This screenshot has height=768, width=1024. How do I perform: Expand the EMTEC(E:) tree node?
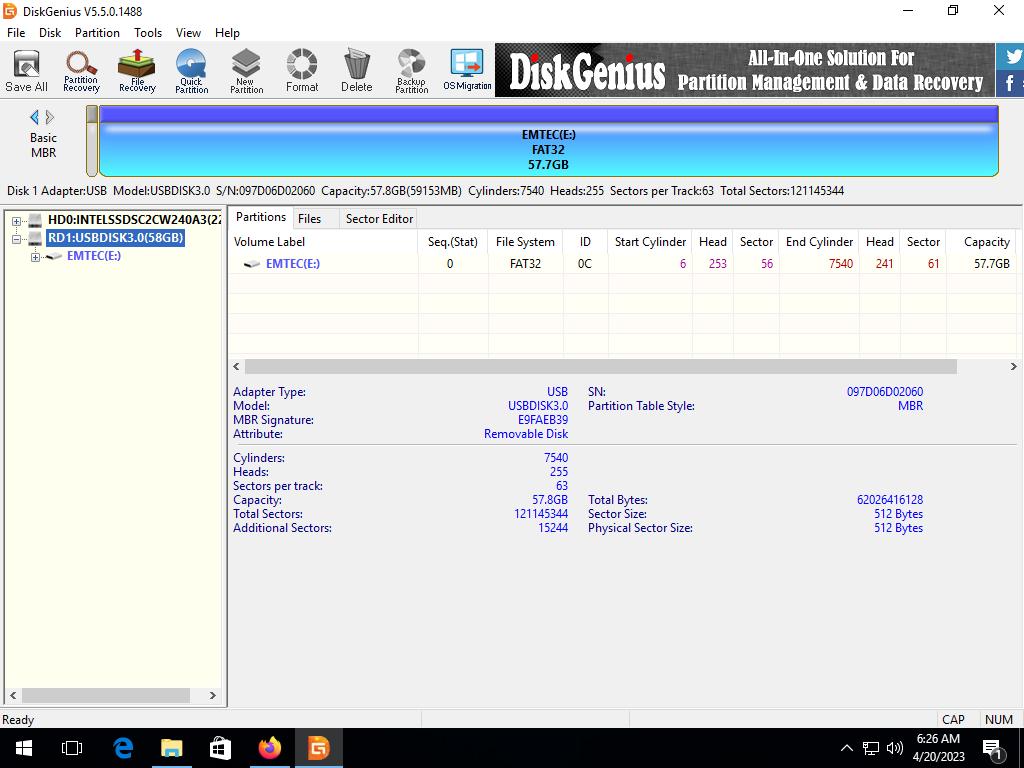click(35, 257)
